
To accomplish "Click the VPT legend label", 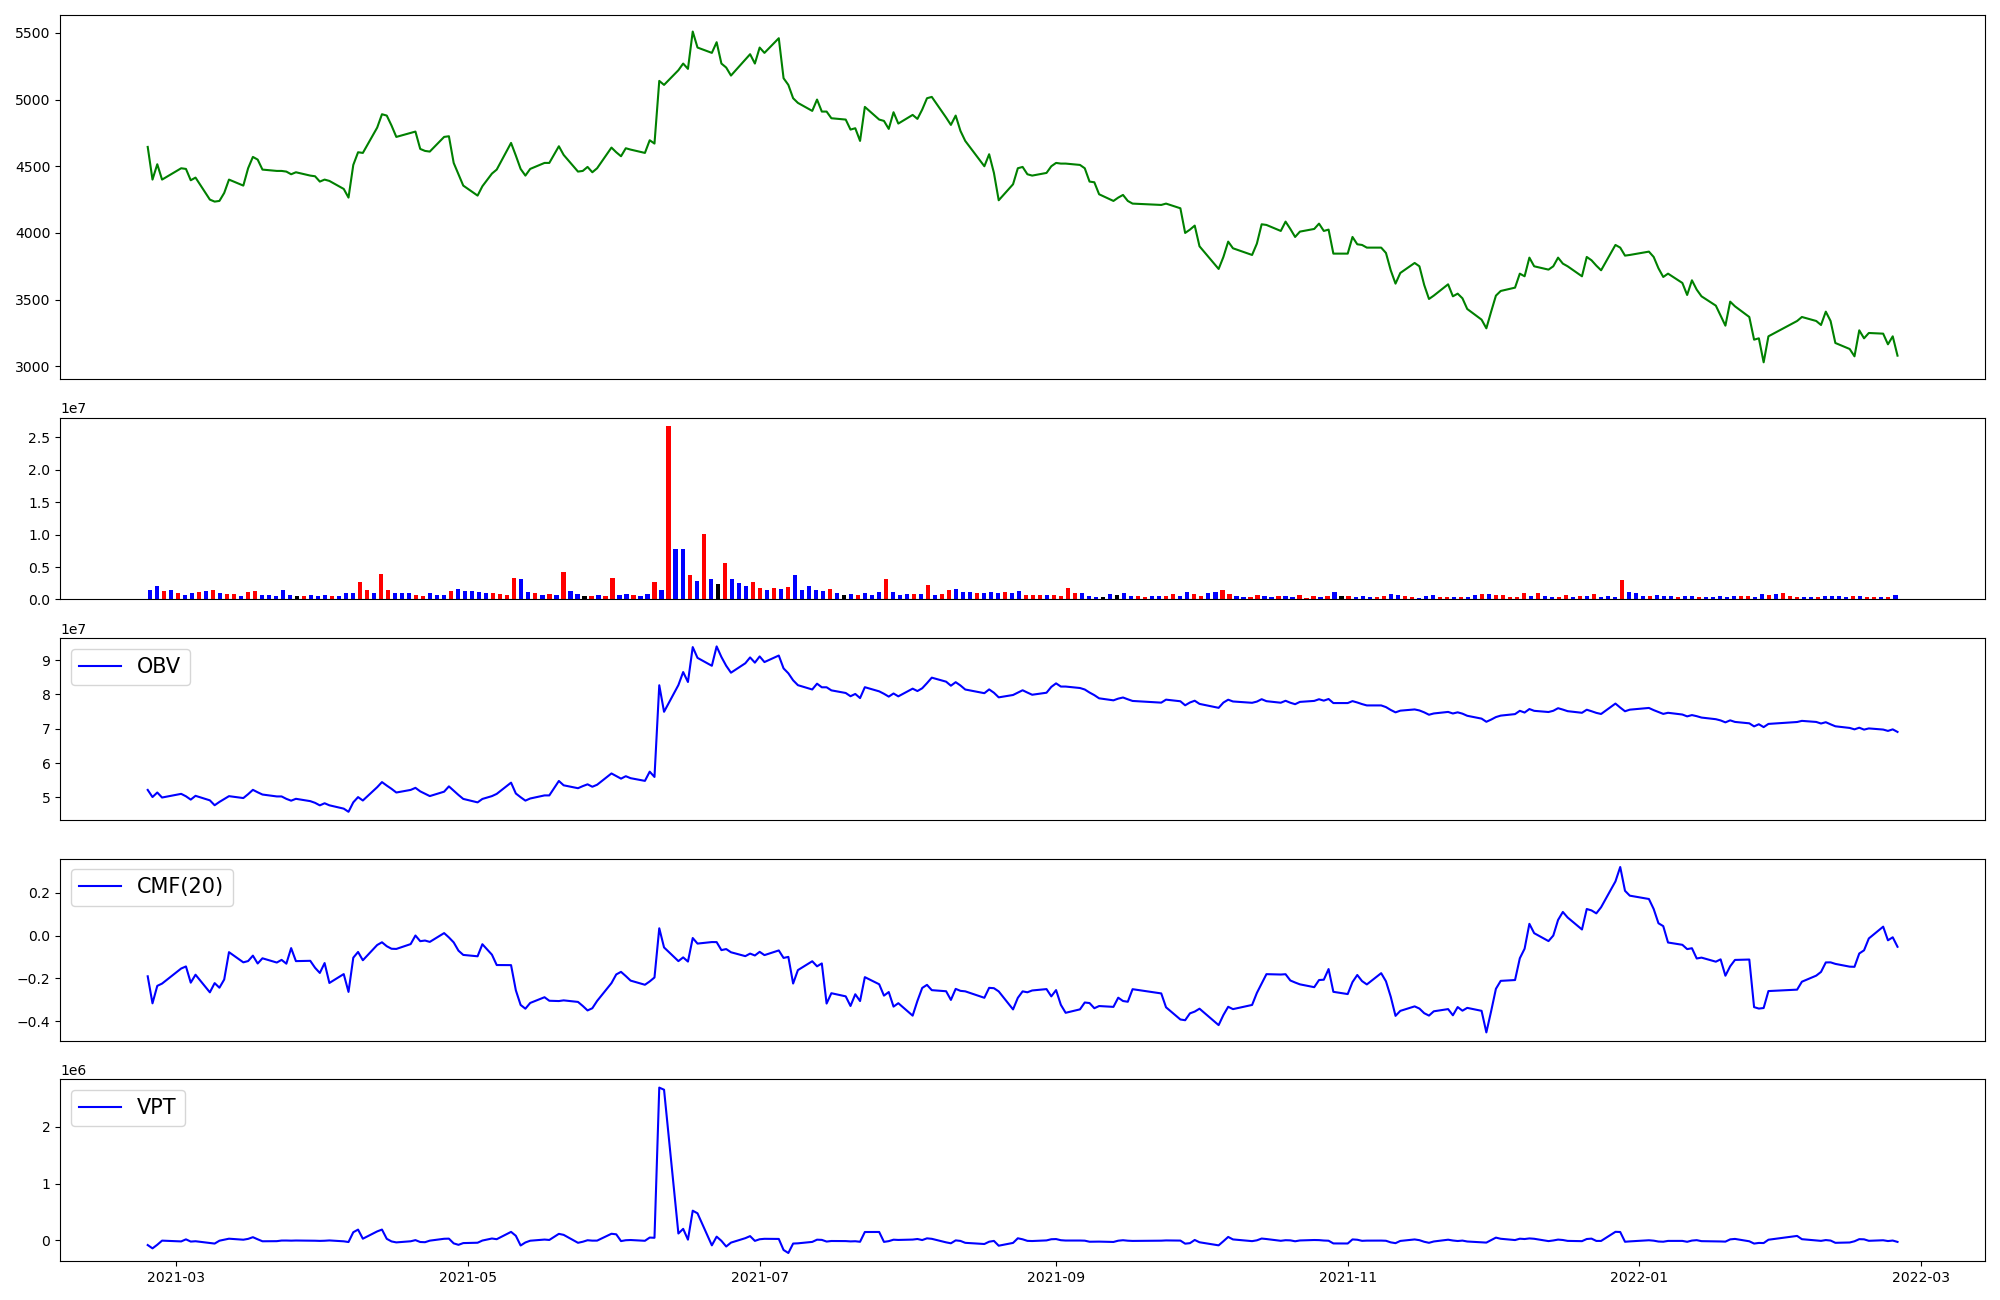I will pyautogui.click(x=156, y=1107).
